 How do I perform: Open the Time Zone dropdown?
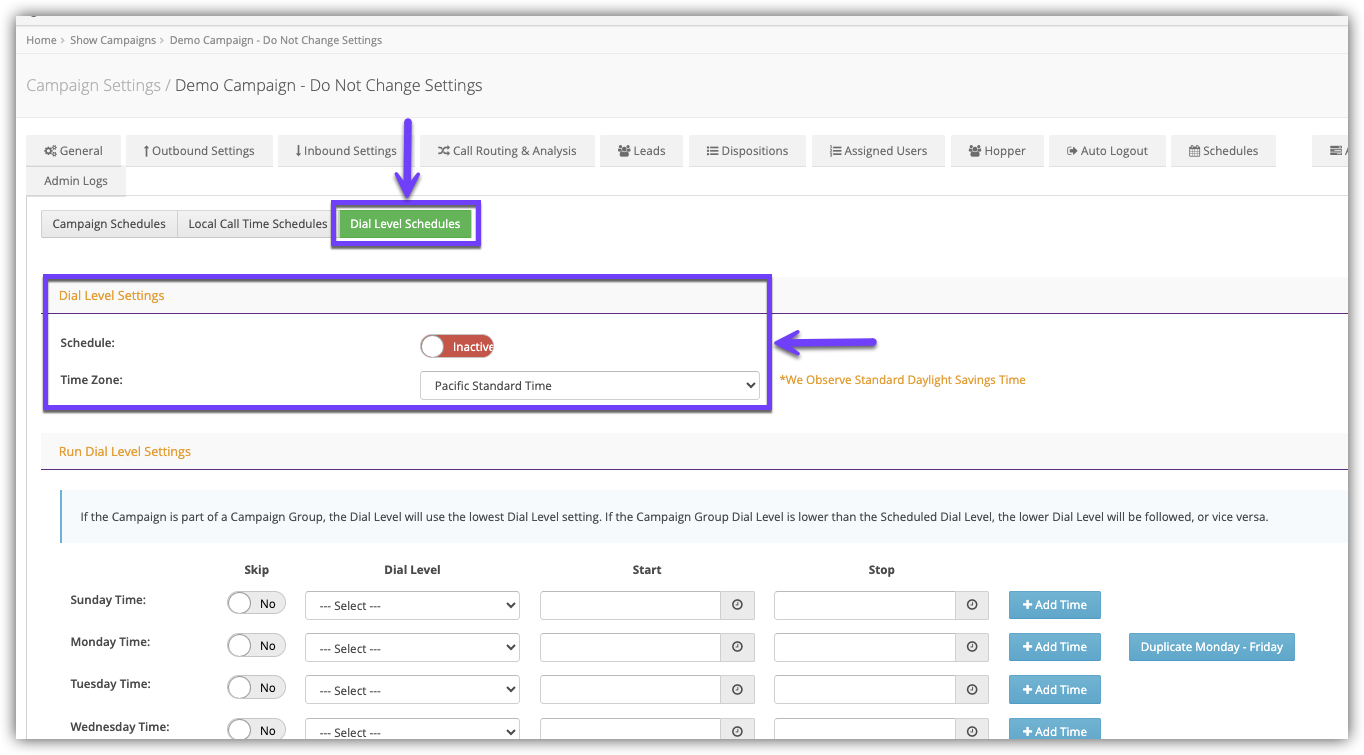[x=589, y=386]
